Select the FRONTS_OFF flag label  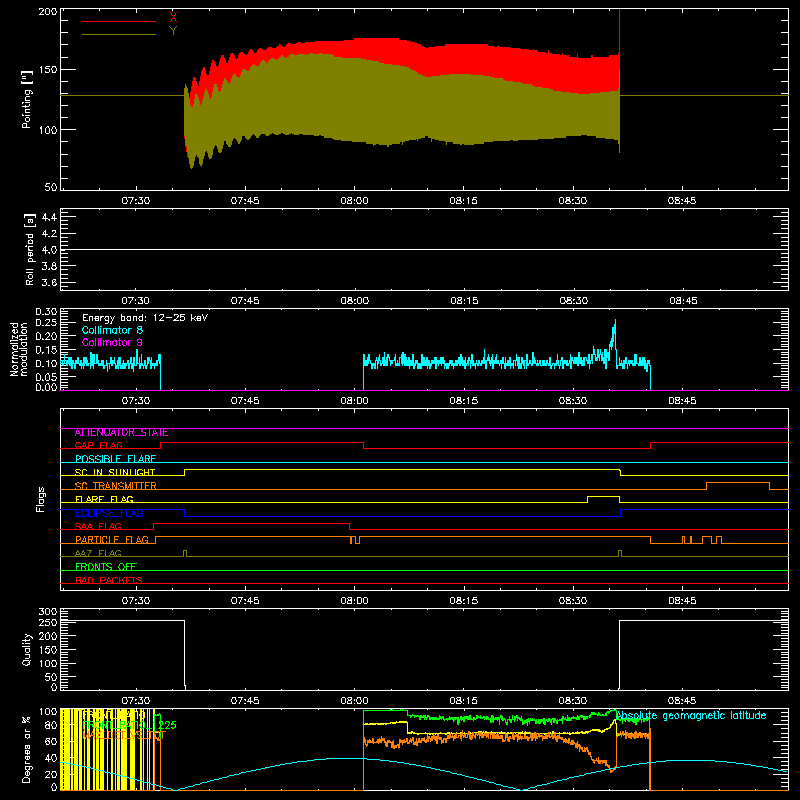tap(106, 567)
